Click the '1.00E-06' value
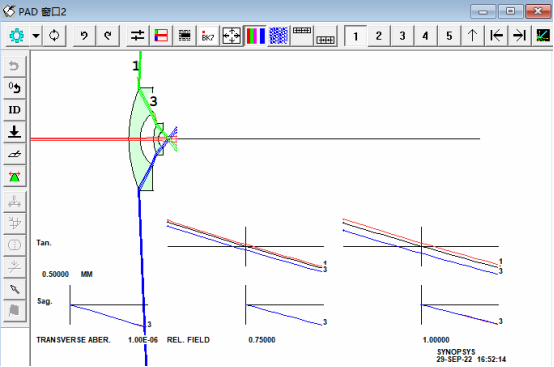The height and width of the screenshot is (367, 554). point(143,340)
